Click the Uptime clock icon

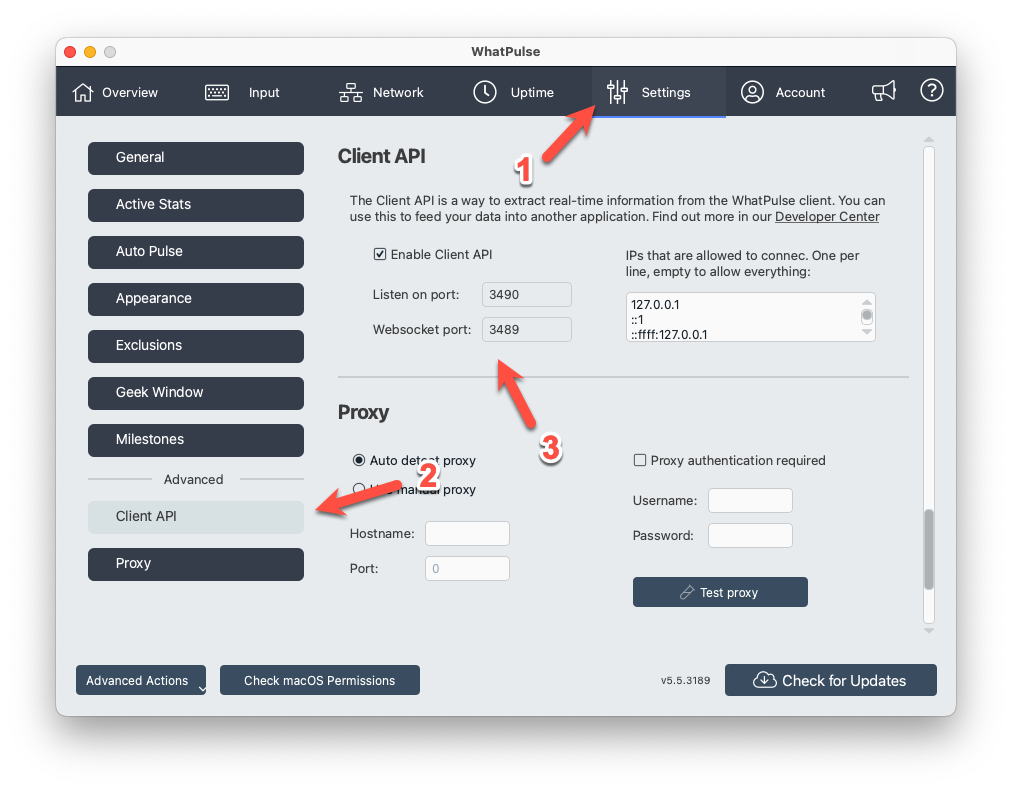coord(485,92)
